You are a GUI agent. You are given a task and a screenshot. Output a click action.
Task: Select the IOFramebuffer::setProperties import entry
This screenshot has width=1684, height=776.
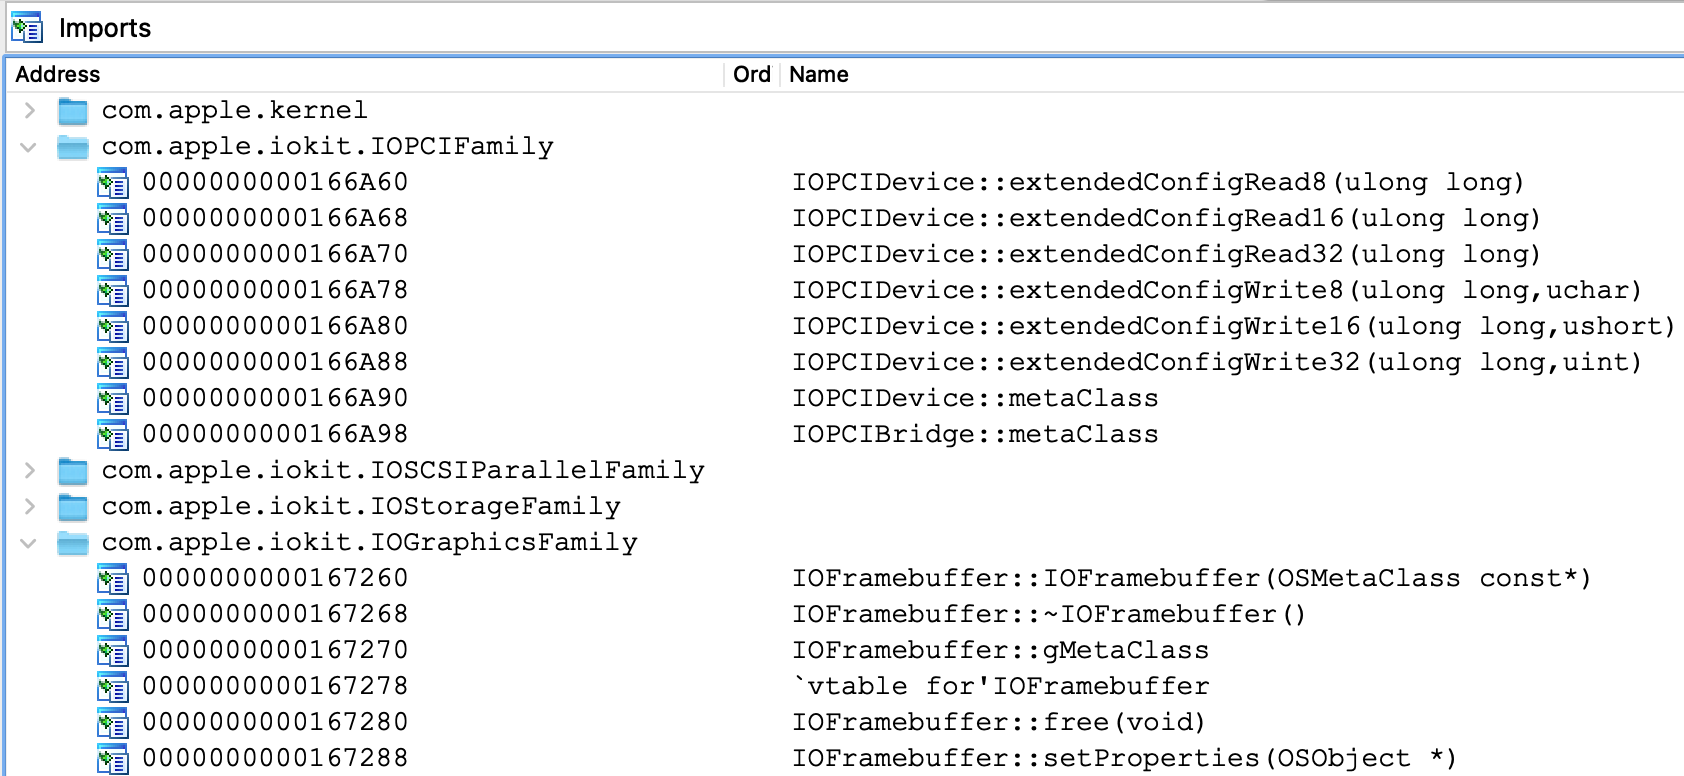click(1124, 758)
